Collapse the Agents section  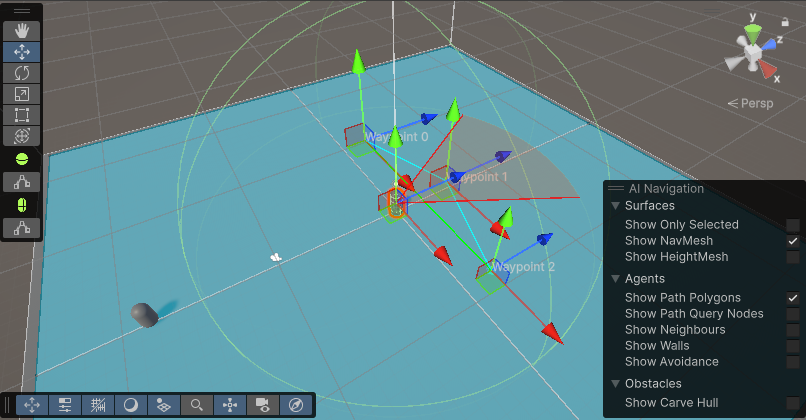(615, 279)
